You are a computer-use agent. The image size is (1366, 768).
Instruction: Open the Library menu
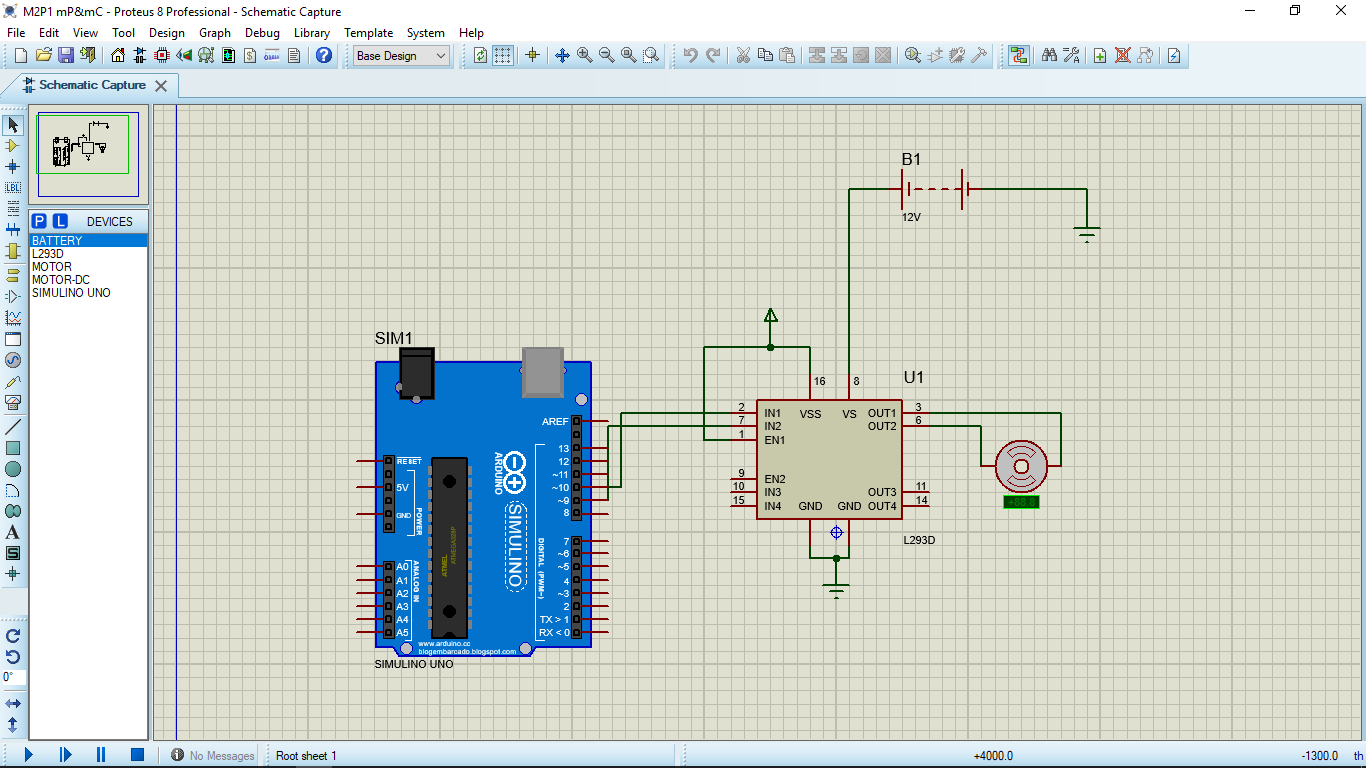(312, 33)
